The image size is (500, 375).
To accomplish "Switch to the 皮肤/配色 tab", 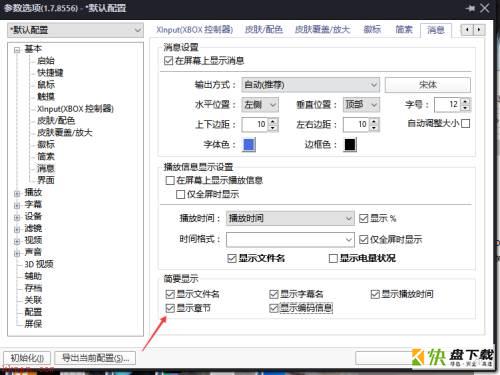I will (x=263, y=30).
